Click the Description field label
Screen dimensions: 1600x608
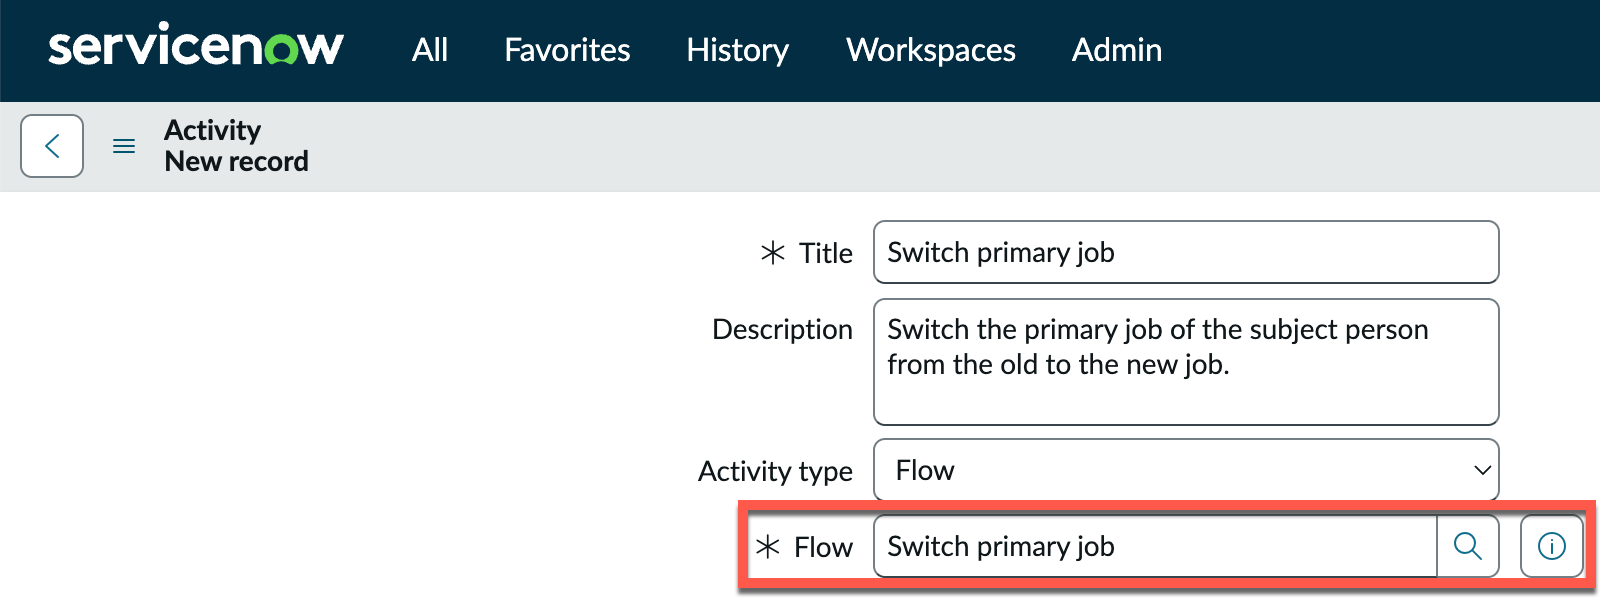pos(782,329)
